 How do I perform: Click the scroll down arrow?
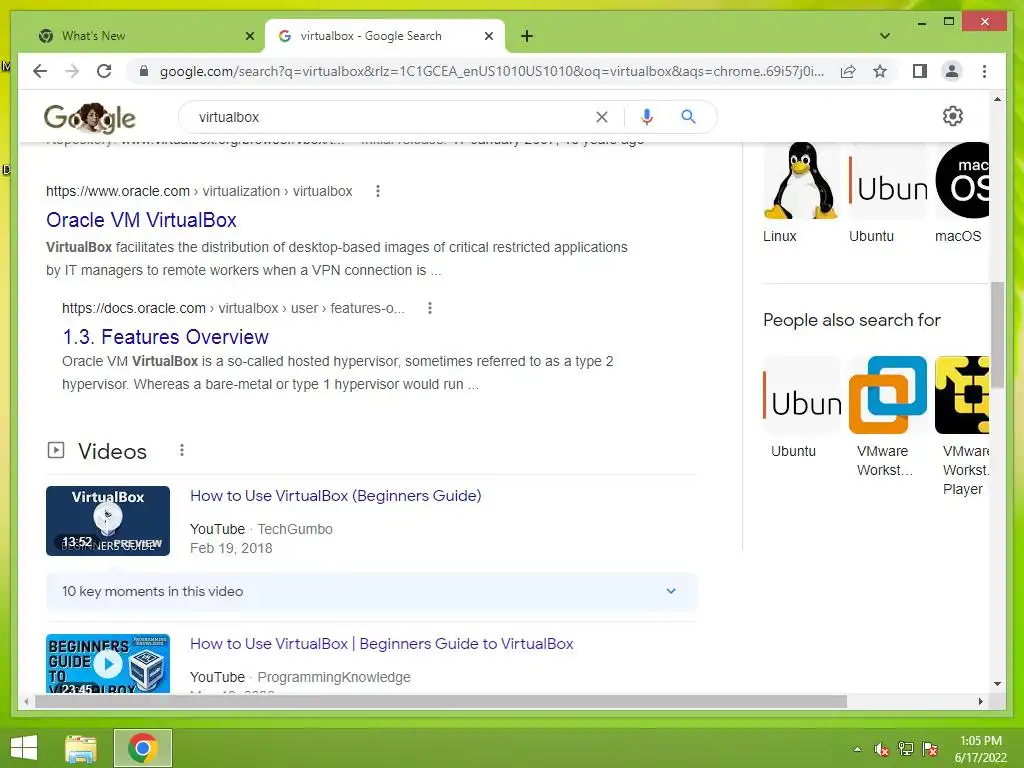click(x=997, y=684)
